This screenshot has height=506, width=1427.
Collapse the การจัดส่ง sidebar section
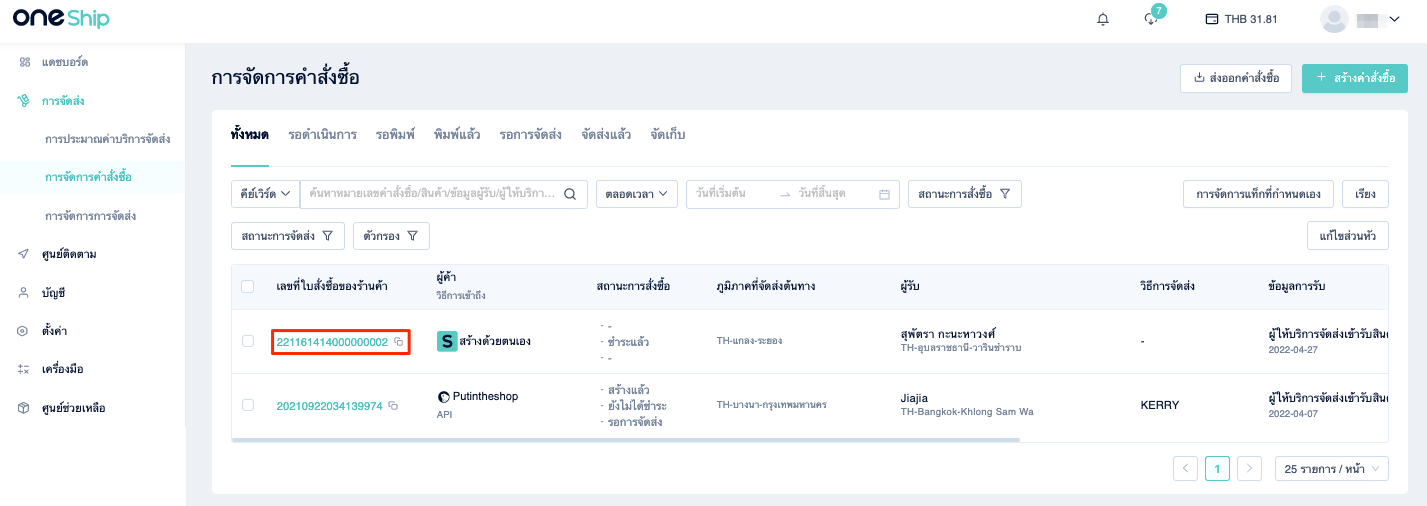[62, 101]
